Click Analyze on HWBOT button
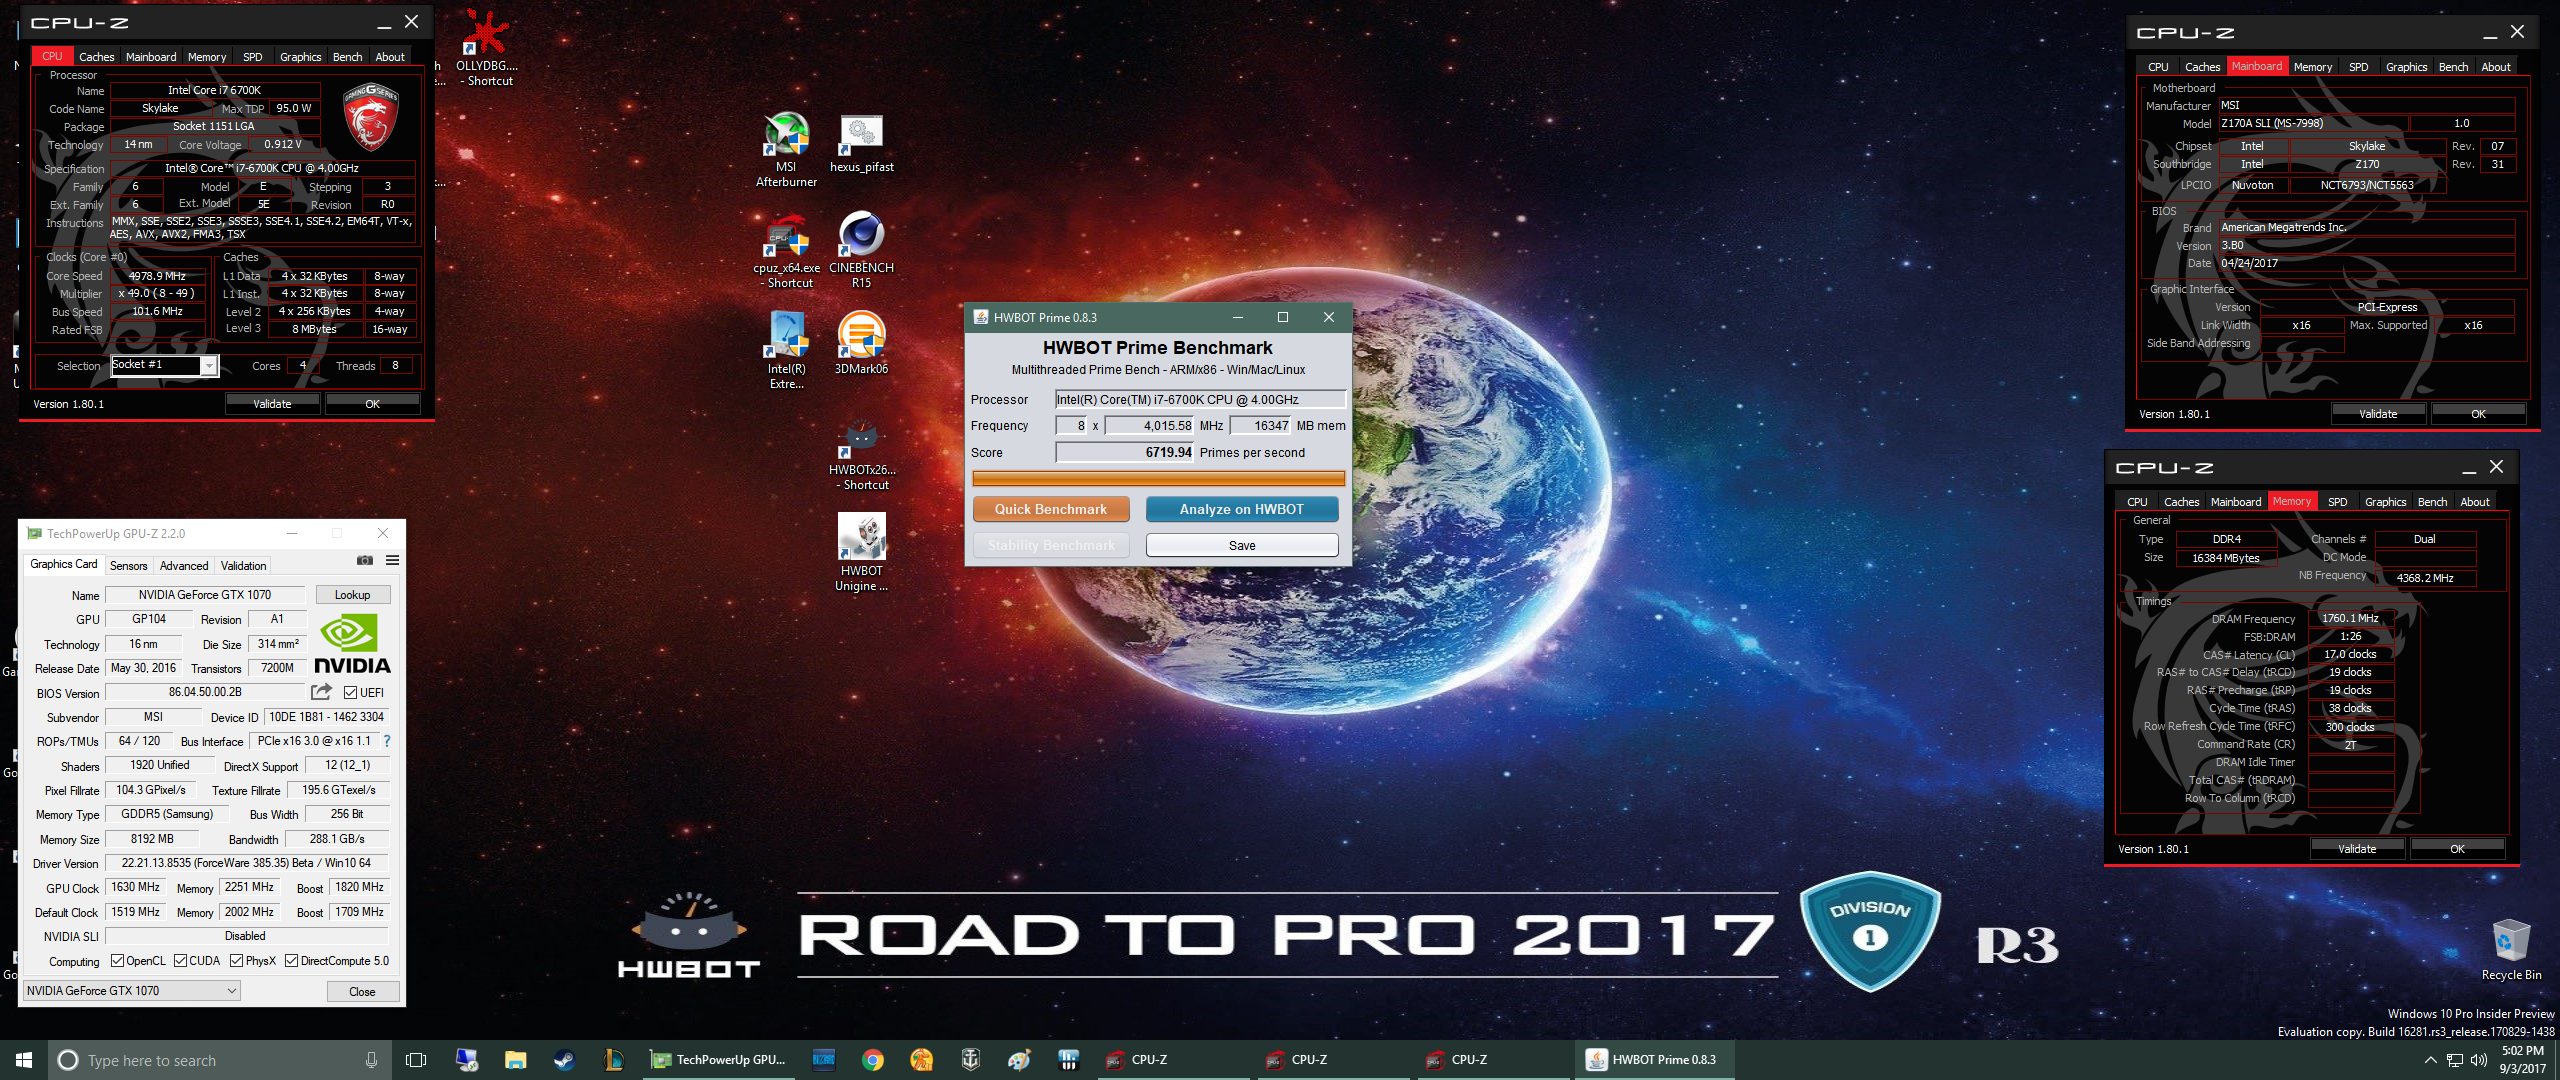The image size is (2560, 1080). click(x=1241, y=509)
